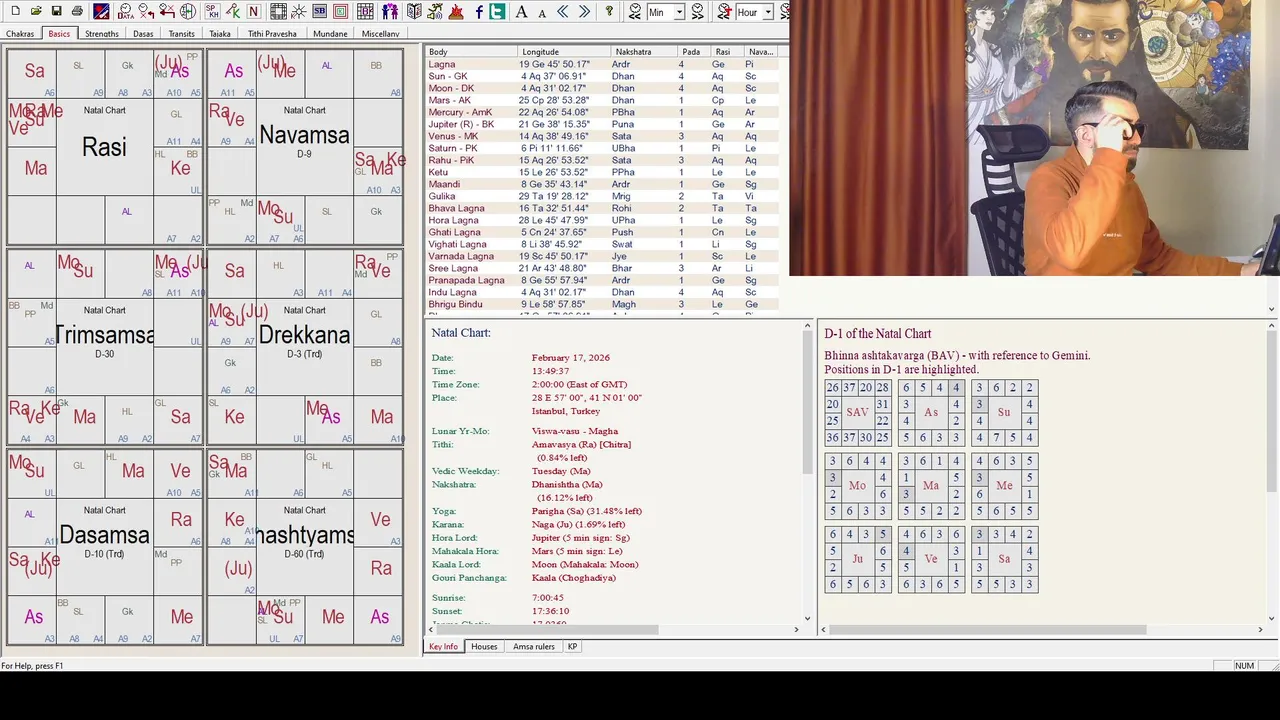1280x720 pixels.
Task: Click the SB toolbar icon
Action: [x=320, y=11]
